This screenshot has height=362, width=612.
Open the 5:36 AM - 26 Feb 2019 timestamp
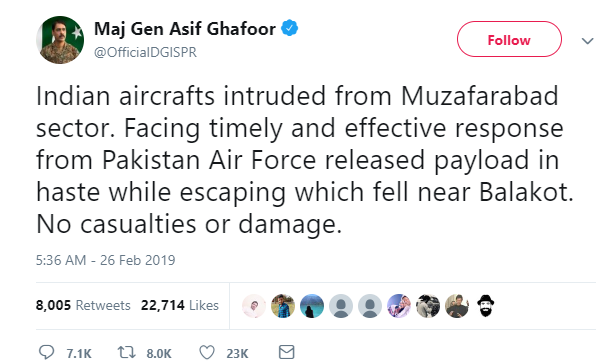[x=105, y=260]
